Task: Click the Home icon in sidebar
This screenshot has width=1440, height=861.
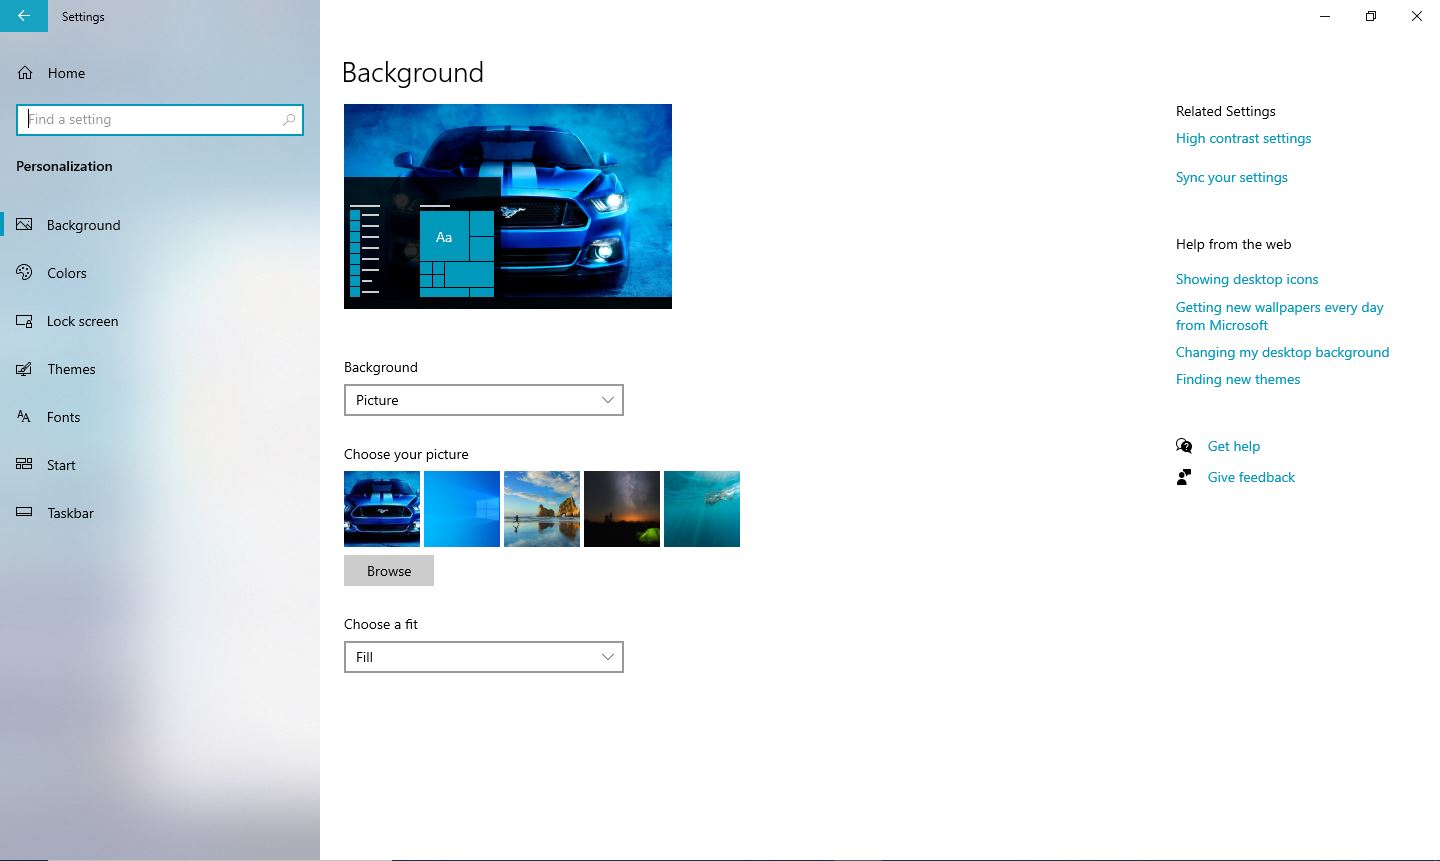Action: pyautogui.click(x=26, y=73)
